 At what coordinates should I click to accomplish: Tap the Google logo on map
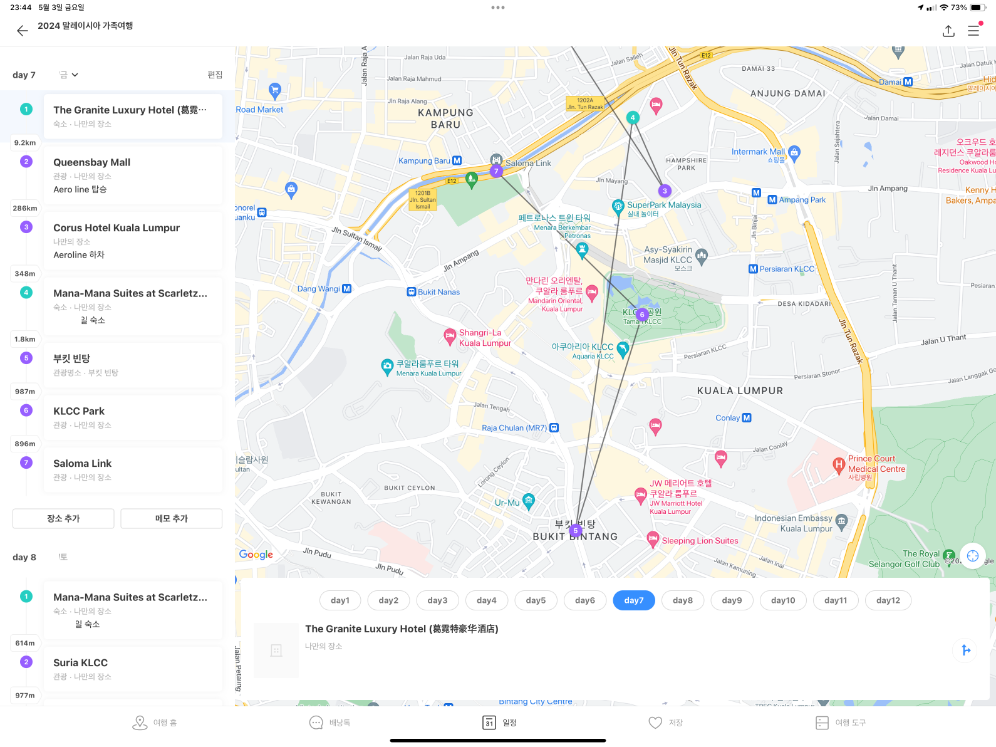click(256, 555)
